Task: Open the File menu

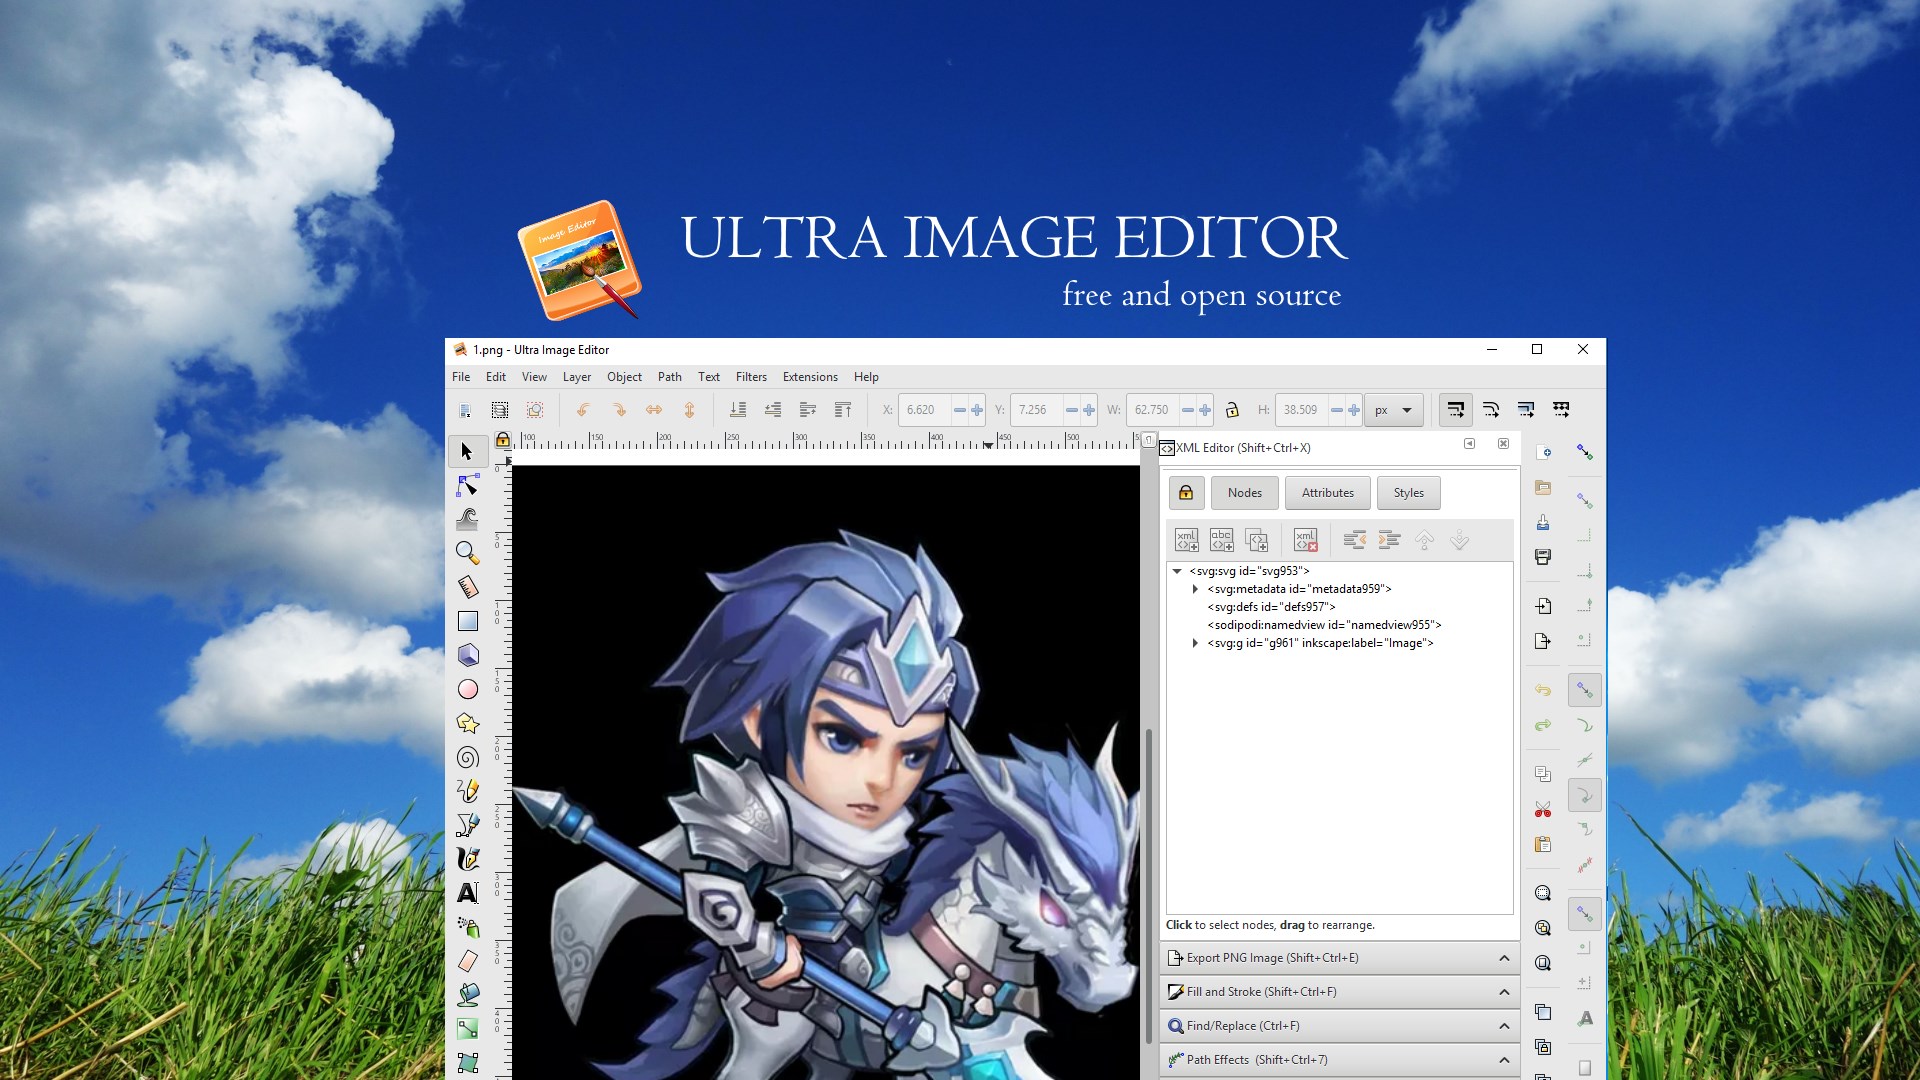Action: click(461, 377)
